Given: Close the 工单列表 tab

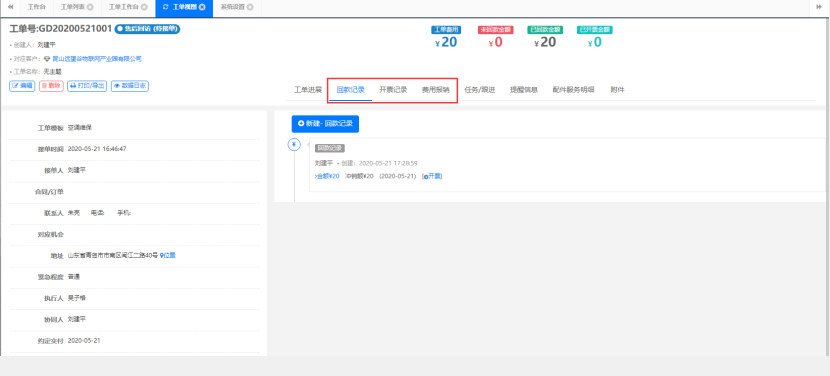Looking at the screenshot, I should click(90, 7).
